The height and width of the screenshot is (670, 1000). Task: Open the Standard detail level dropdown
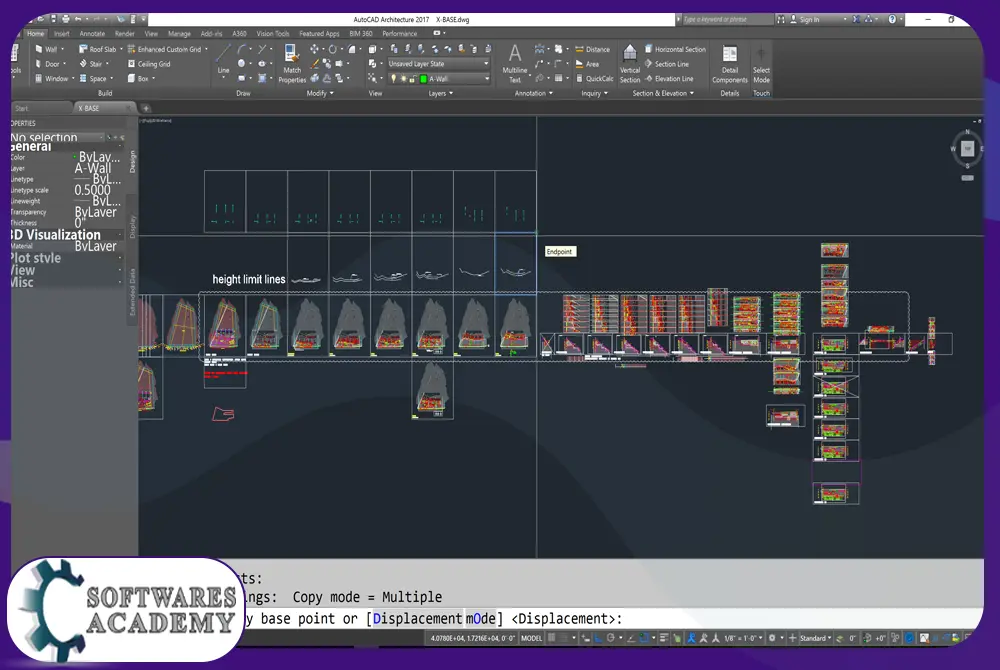point(815,638)
